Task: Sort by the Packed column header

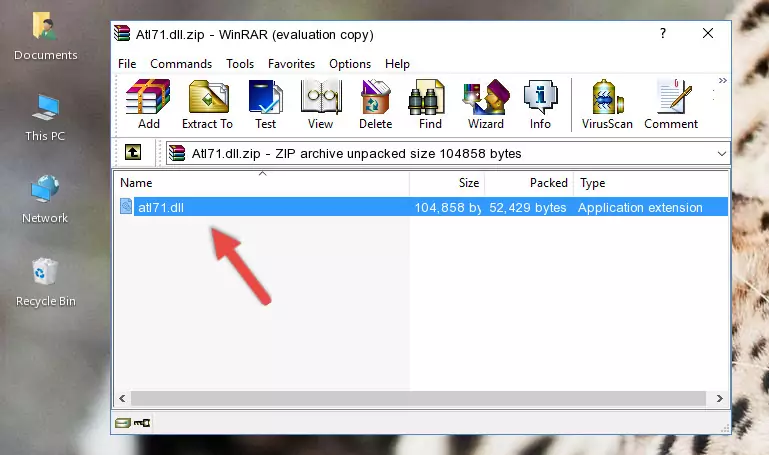Action: pos(529,183)
